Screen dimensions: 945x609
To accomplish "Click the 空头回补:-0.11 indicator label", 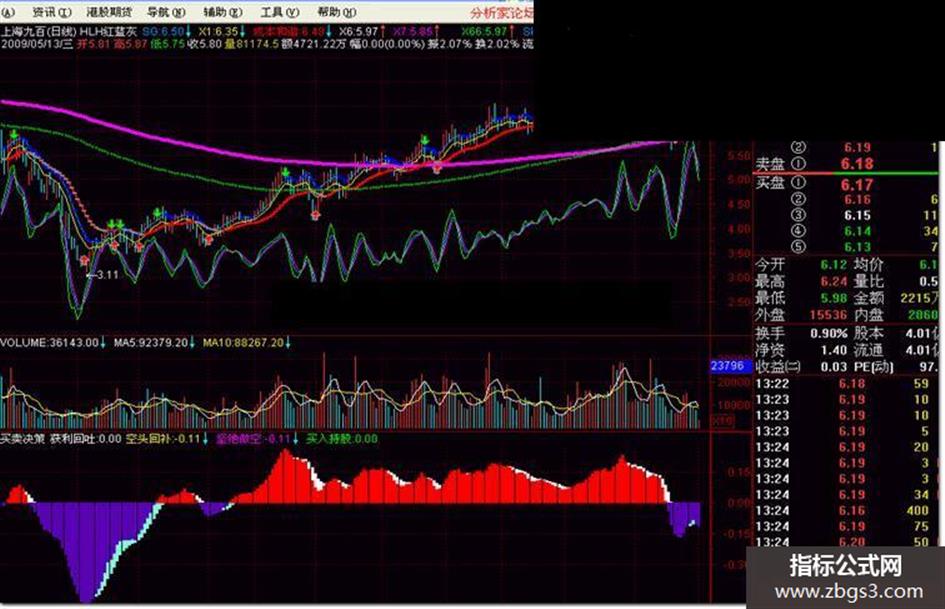I will point(163,439).
